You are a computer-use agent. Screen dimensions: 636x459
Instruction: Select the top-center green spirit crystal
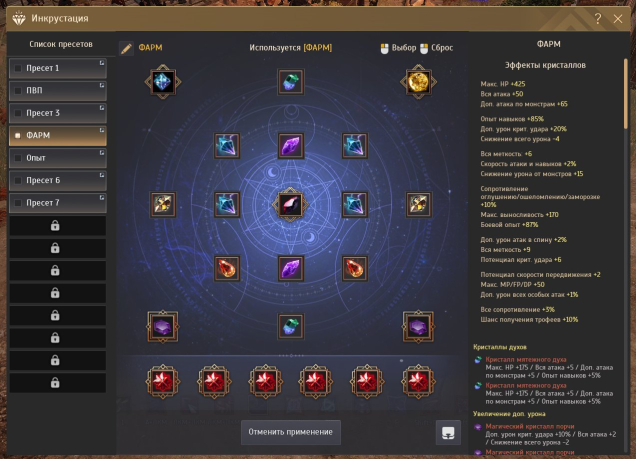tap(290, 82)
